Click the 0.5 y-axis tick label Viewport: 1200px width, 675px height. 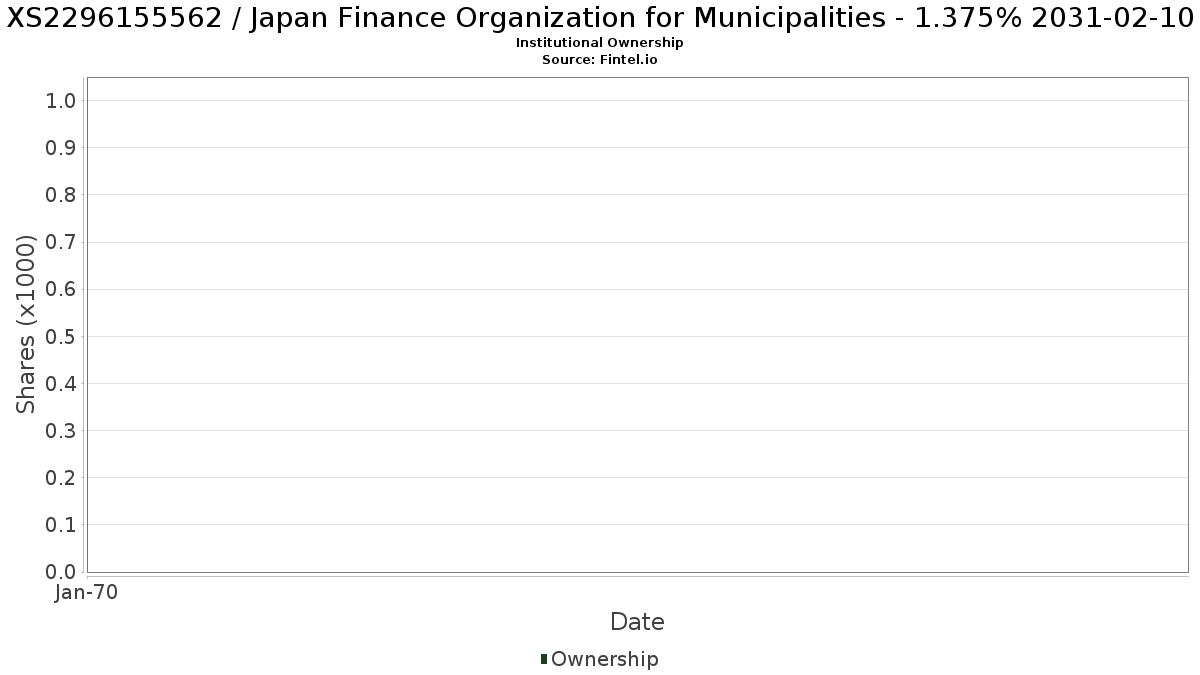pos(61,336)
